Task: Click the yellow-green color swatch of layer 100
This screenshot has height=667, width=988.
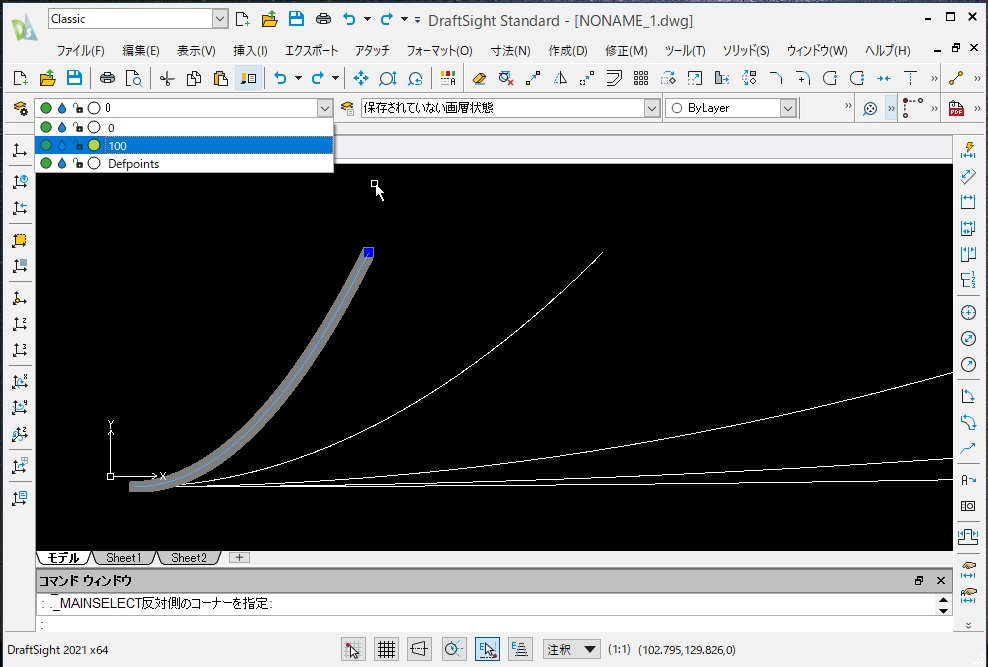Action: click(x=94, y=145)
